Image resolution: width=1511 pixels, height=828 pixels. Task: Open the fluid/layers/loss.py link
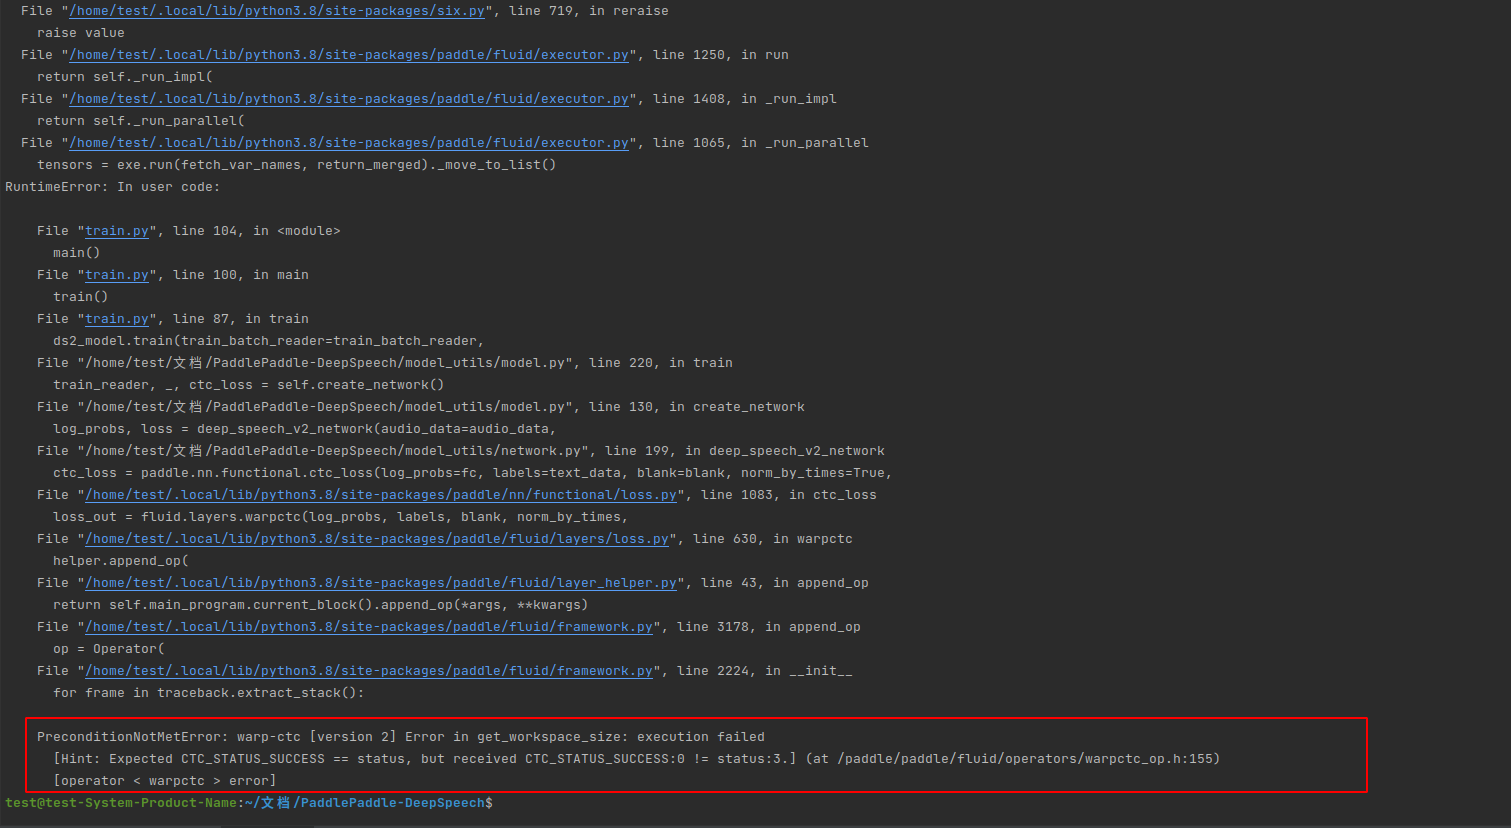tap(373, 538)
